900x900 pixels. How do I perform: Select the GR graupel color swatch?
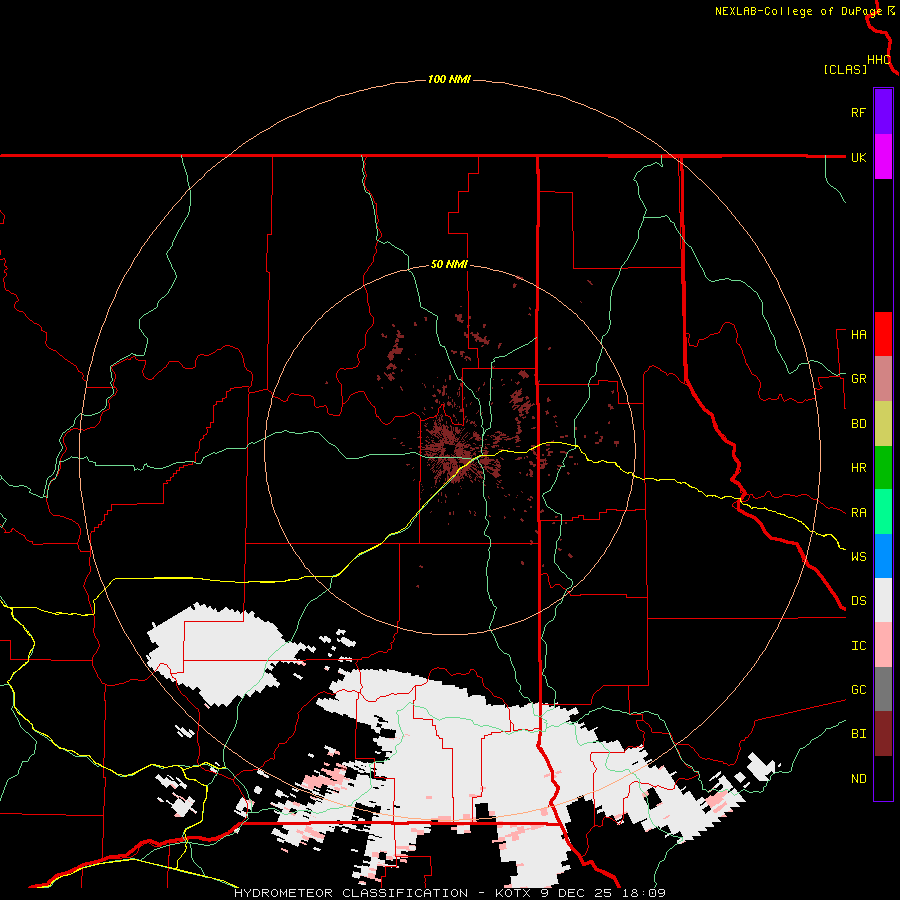pyautogui.click(x=883, y=378)
